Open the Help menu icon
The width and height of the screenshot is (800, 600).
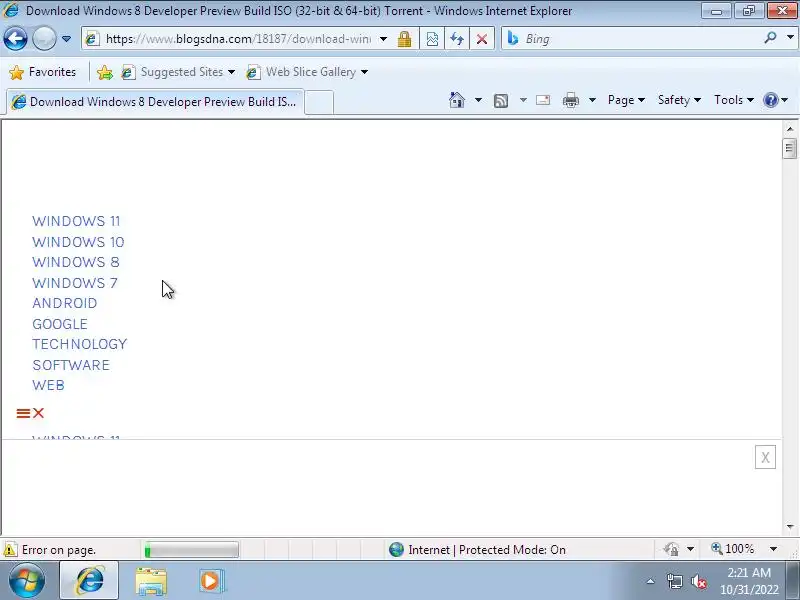click(x=775, y=100)
